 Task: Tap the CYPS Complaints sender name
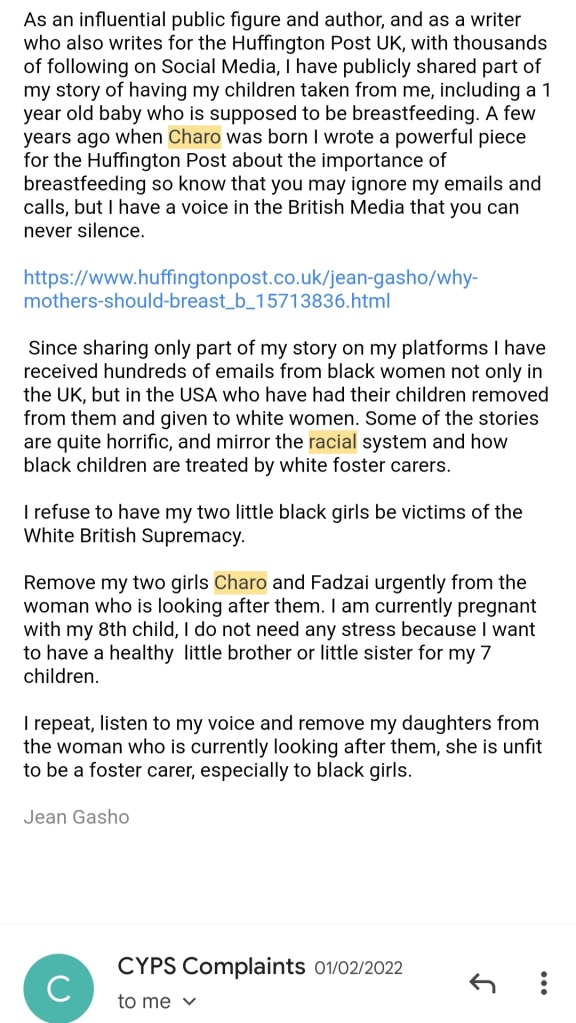pyautogui.click(x=211, y=966)
